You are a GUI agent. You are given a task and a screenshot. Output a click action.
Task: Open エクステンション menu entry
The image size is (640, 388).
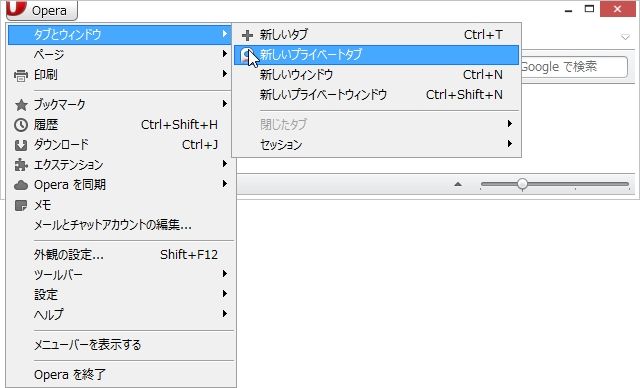[x=120, y=164]
